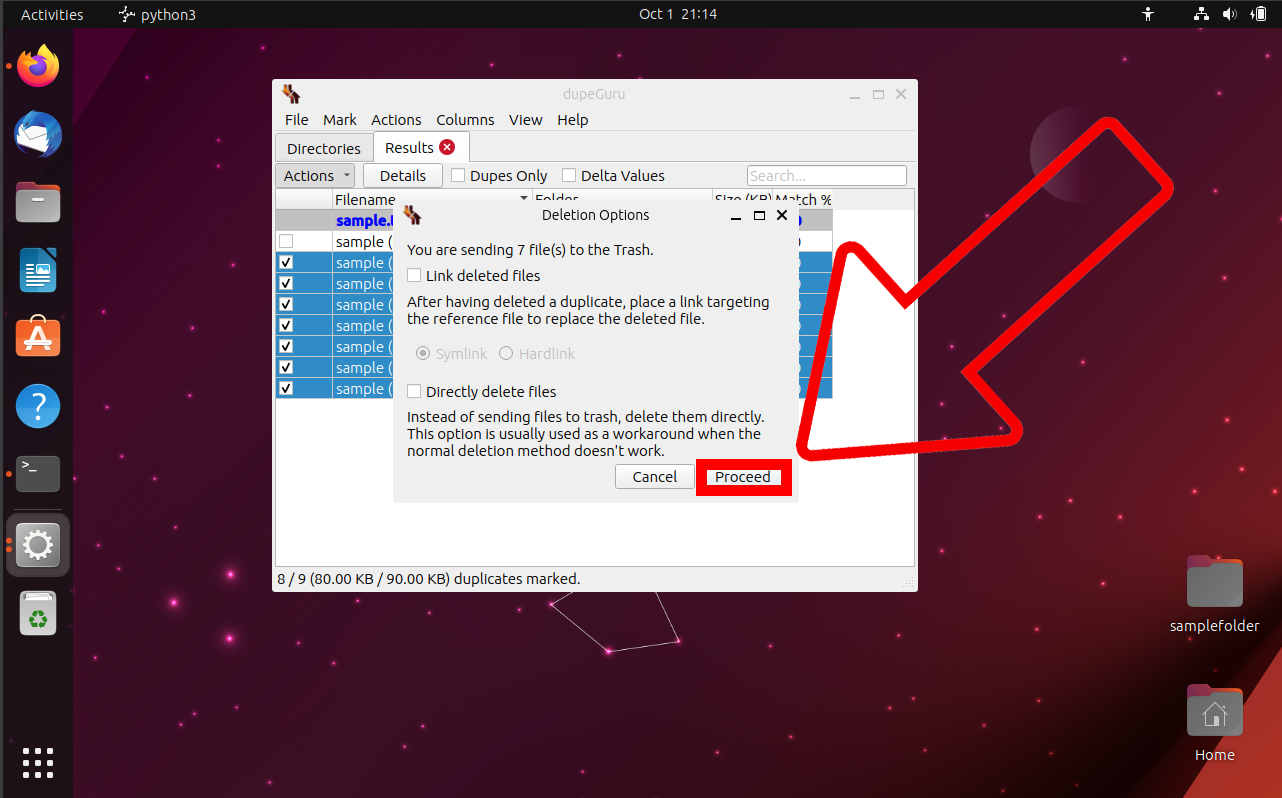The image size is (1282, 798).
Task: Open the Mark menu
Action: tap(340, 119)
